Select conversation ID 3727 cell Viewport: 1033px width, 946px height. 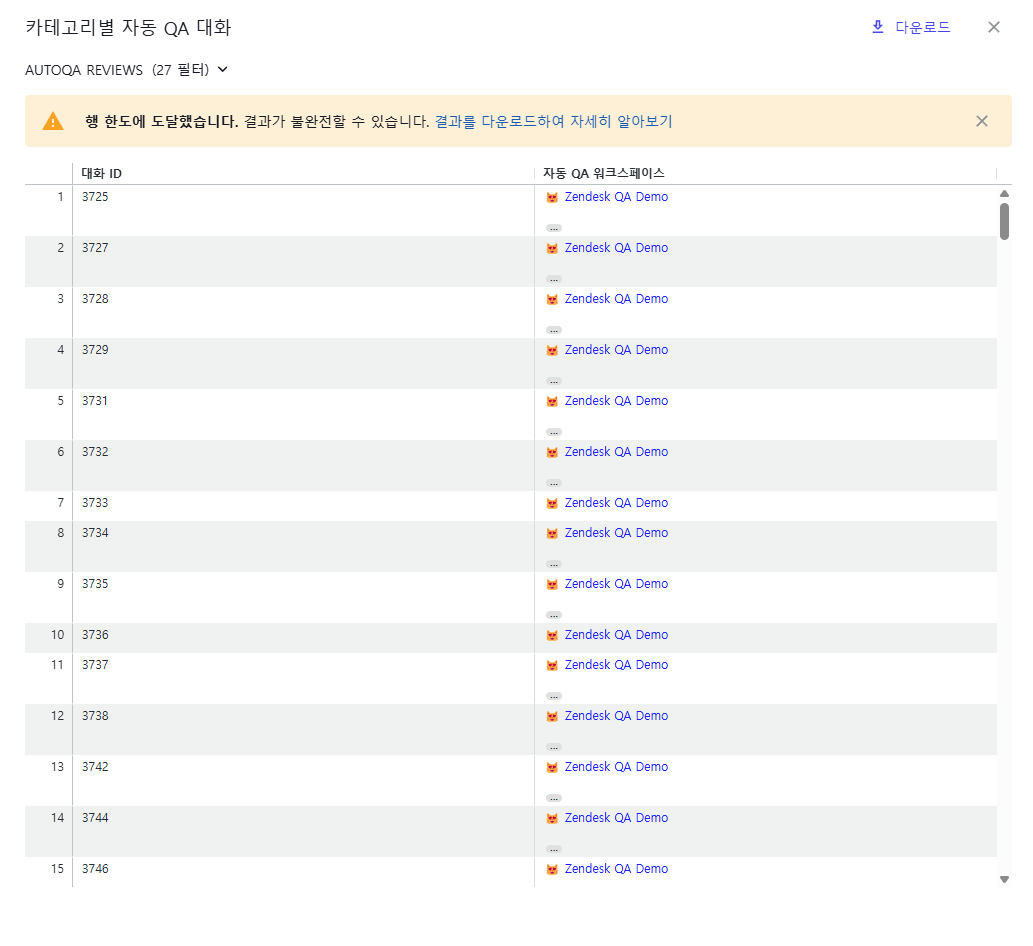coord(303,262)
